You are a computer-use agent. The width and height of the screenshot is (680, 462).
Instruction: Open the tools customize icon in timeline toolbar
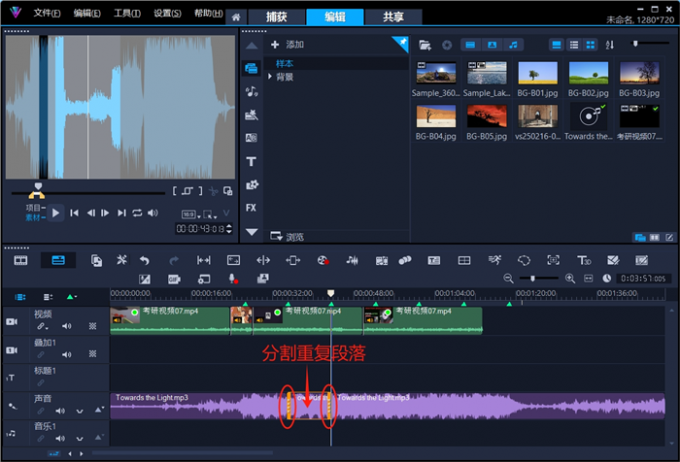(122, 260)
